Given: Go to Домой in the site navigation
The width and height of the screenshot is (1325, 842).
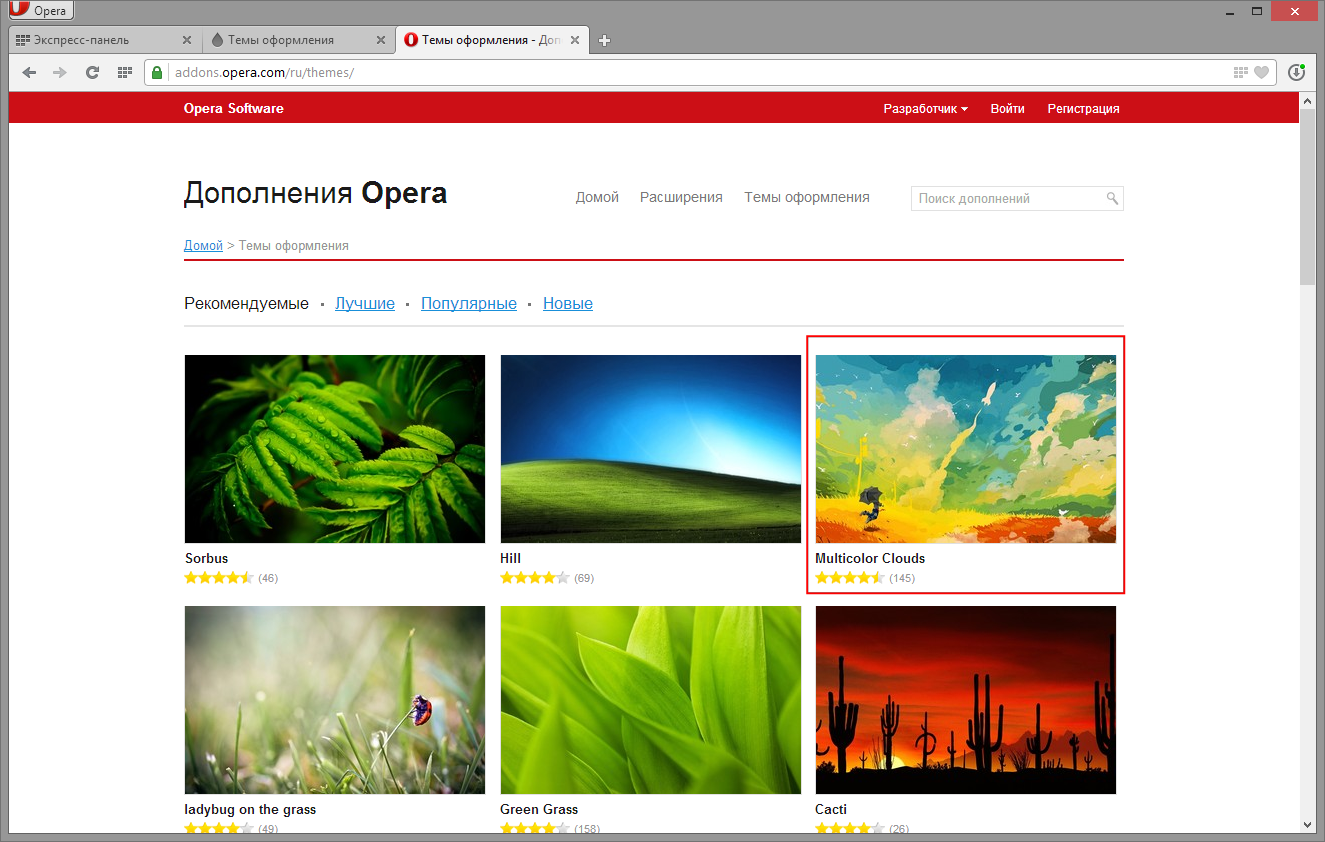Looking at the screenshot, I should coord(597,197).
